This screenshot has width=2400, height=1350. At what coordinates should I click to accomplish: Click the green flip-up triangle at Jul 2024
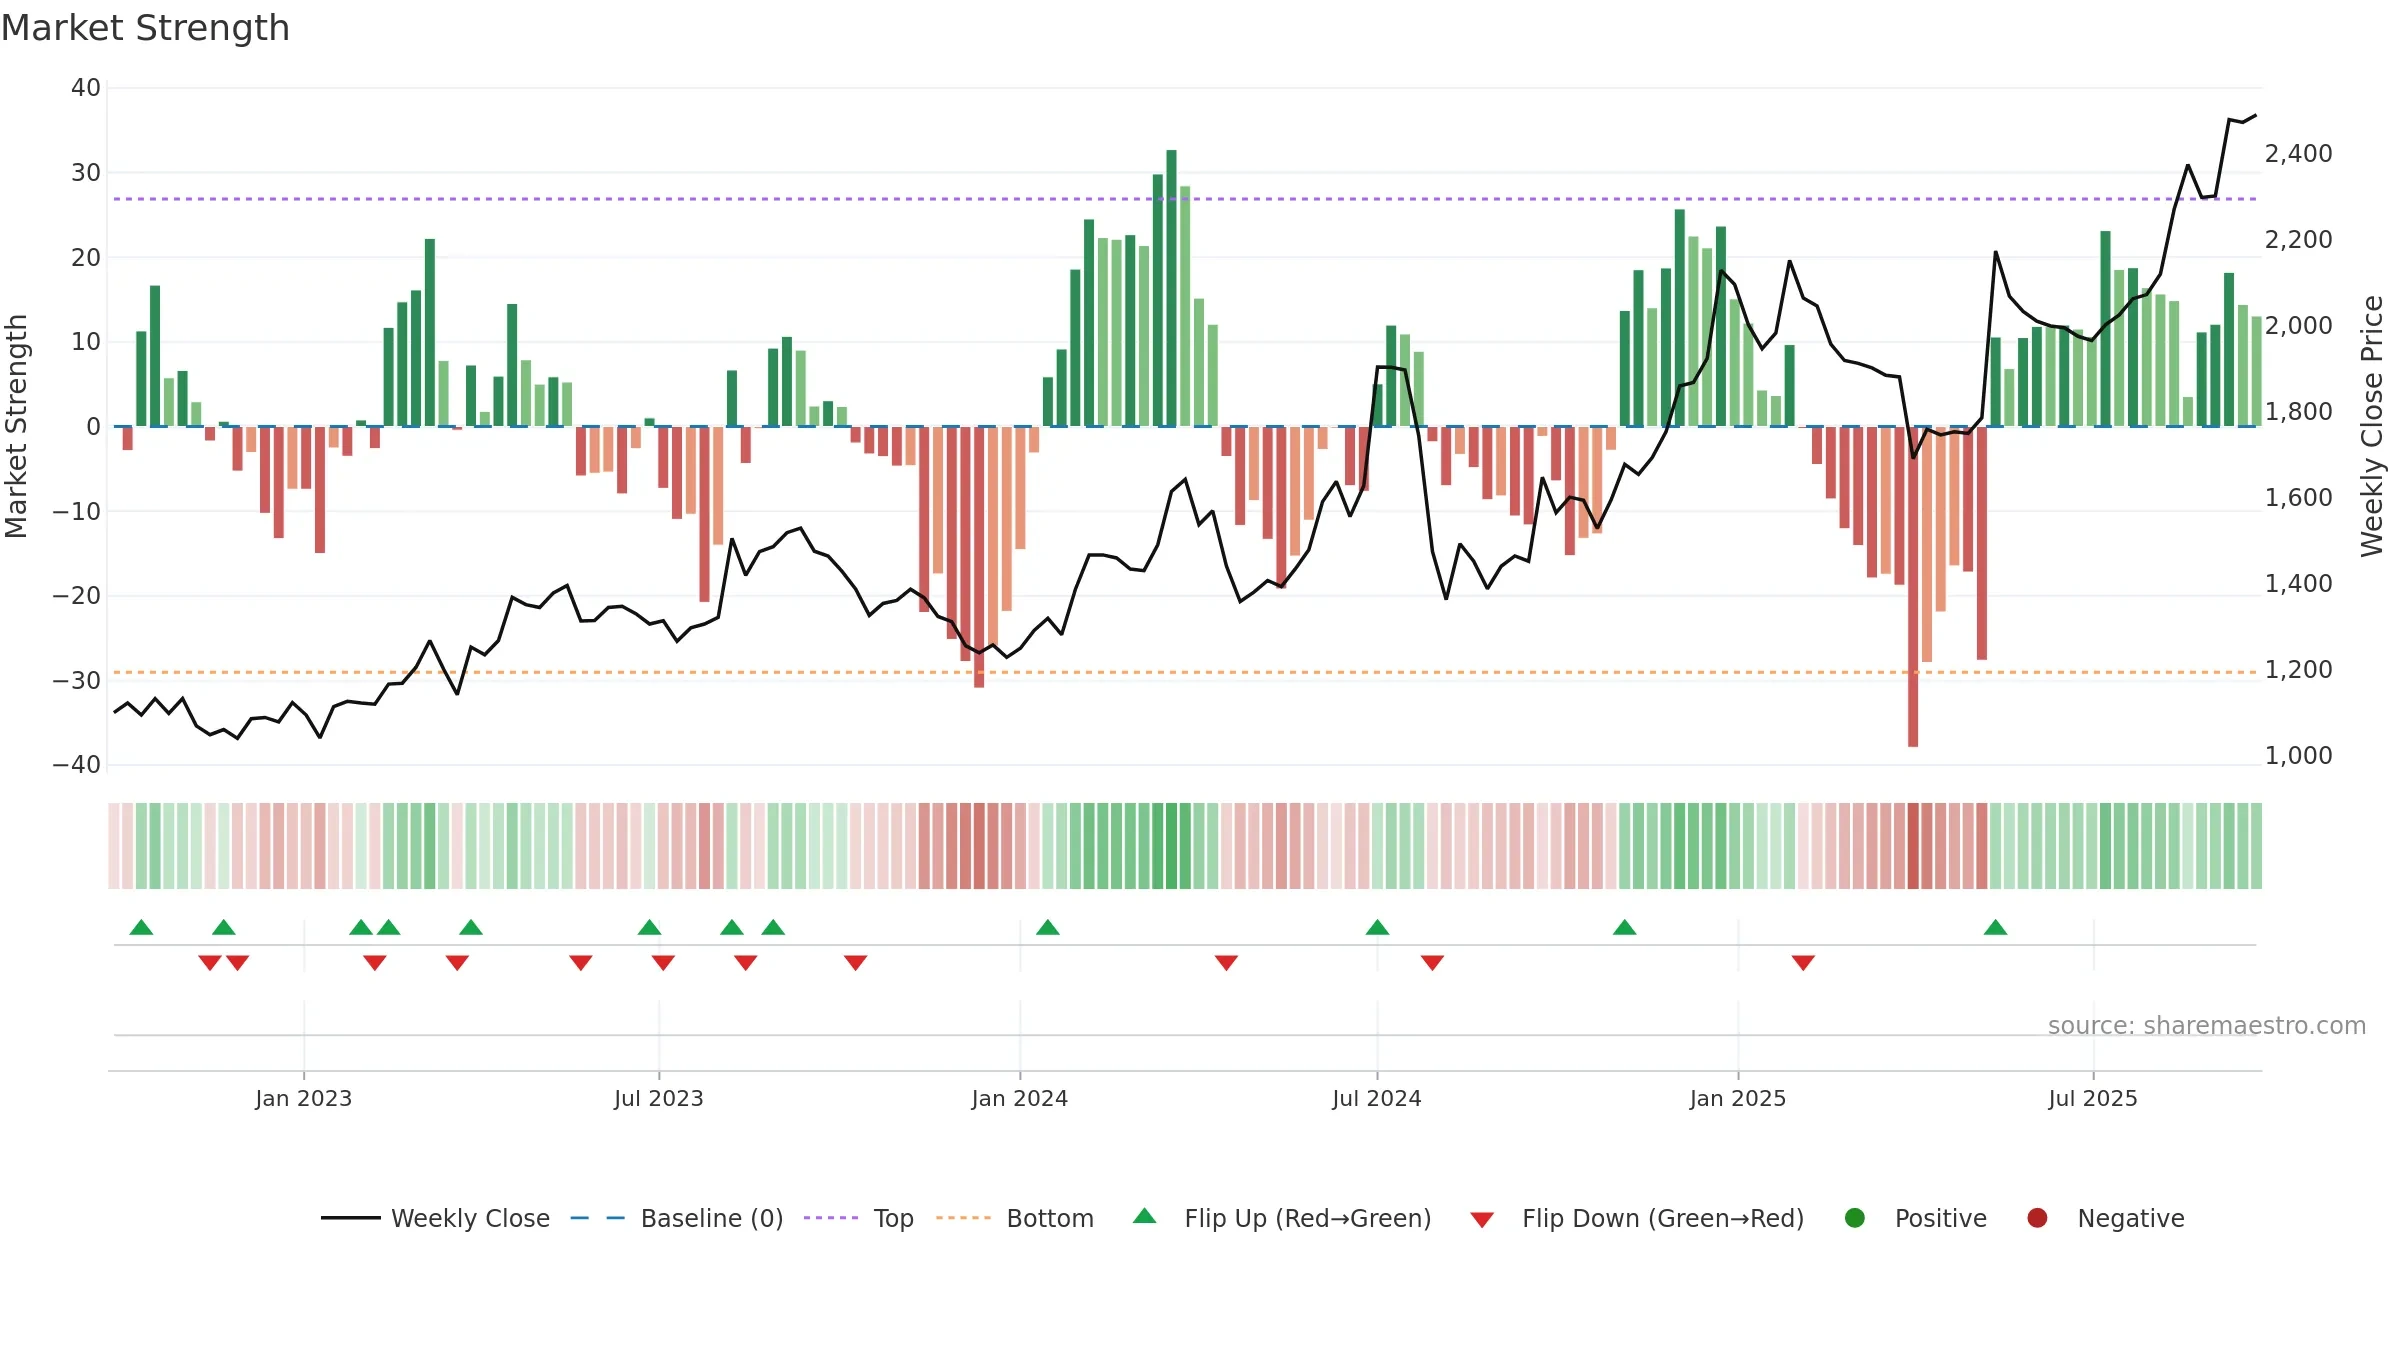tap(1377, 927)
